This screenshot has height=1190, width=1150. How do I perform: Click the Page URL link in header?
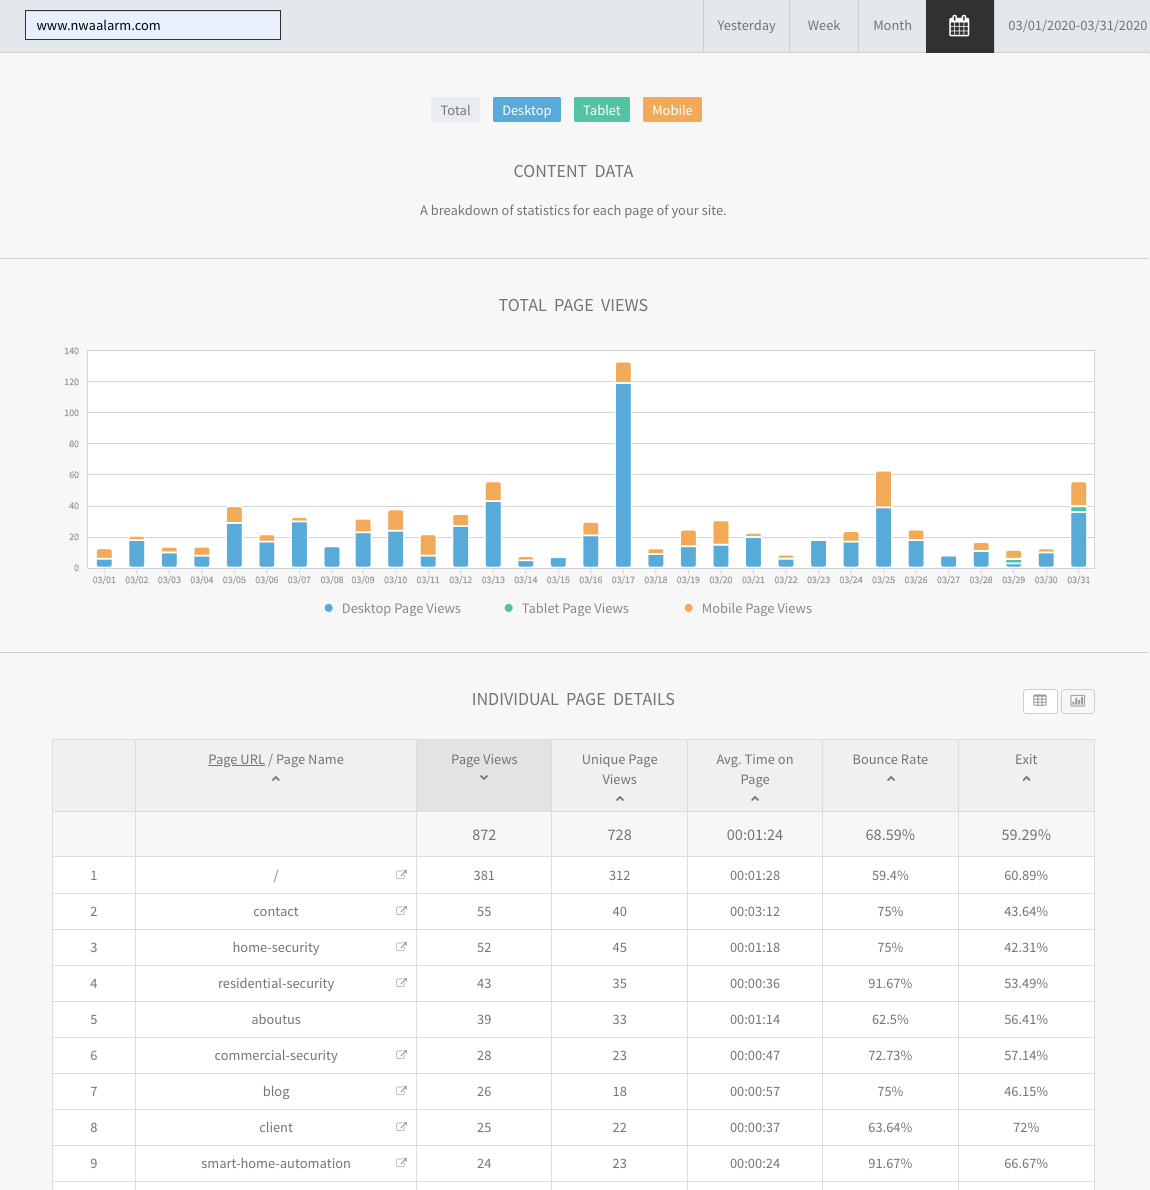coord(236,760)
